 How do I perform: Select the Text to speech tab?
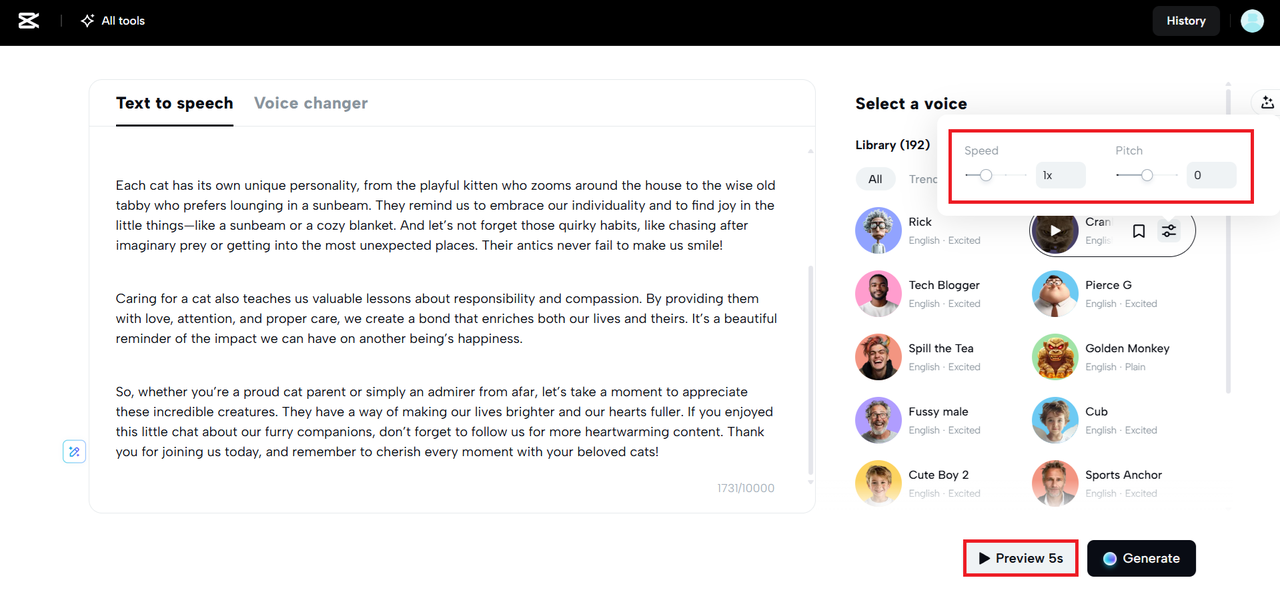[174, 103]
